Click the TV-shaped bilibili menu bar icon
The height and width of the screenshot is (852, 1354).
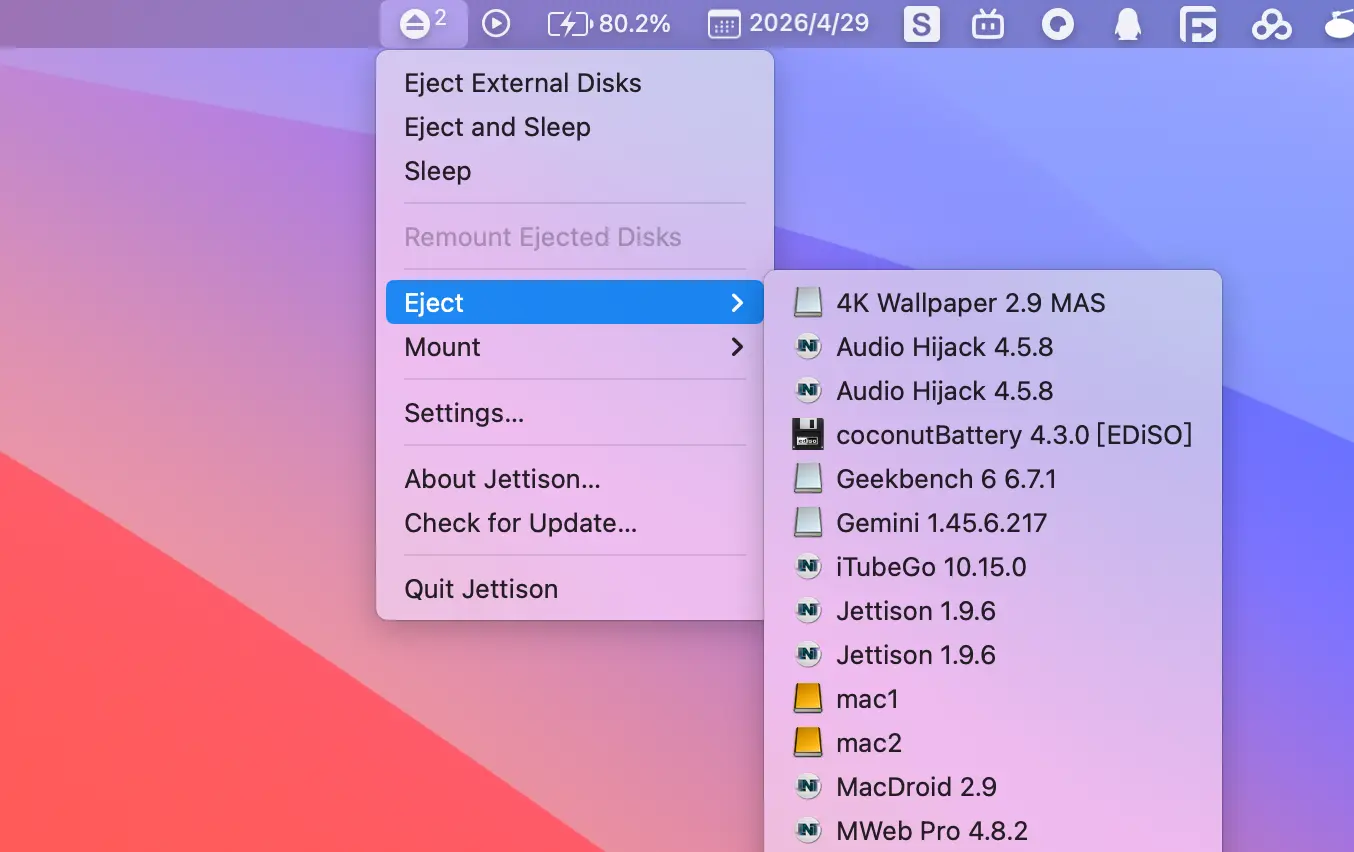point(988,24)
